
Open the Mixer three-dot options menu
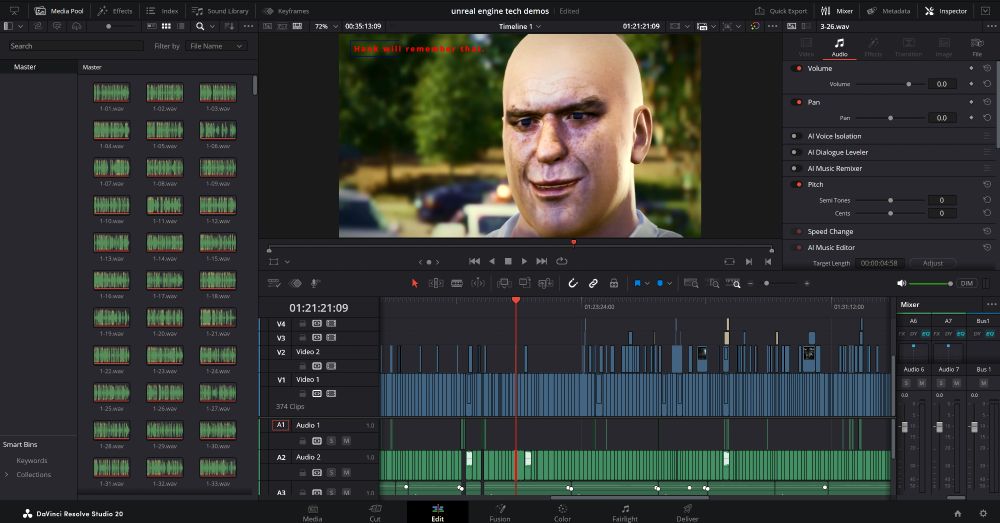coord(991,304)
